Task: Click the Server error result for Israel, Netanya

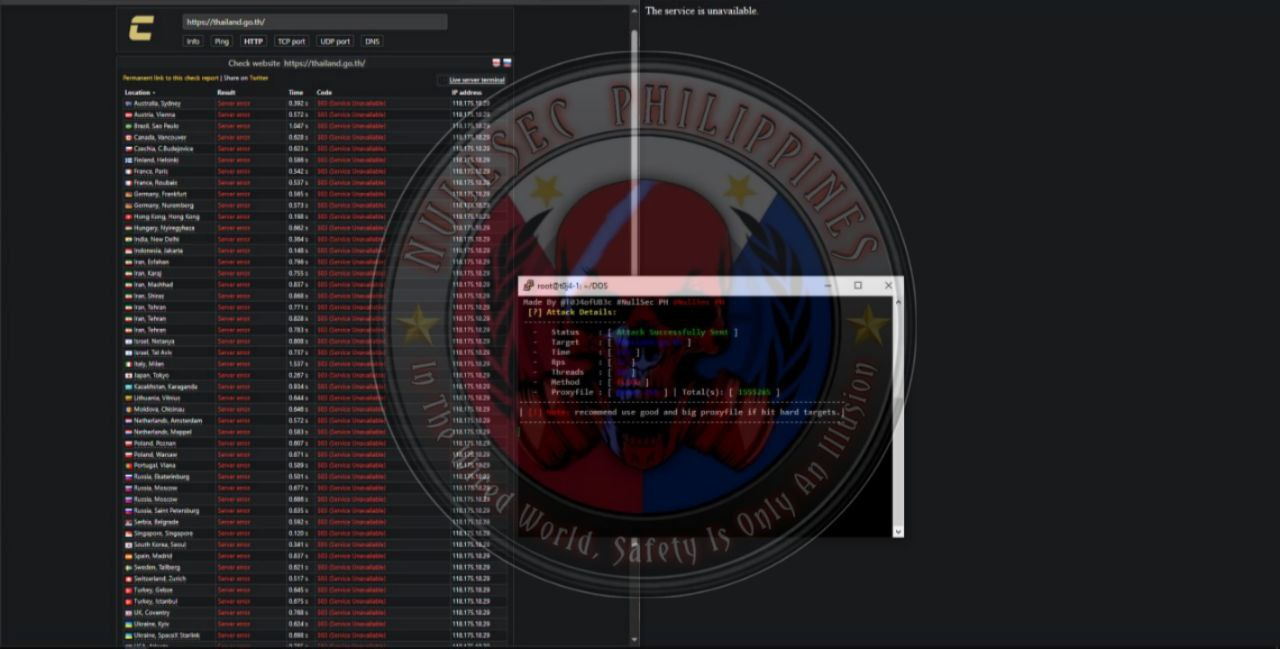Action: click(233, 341)
